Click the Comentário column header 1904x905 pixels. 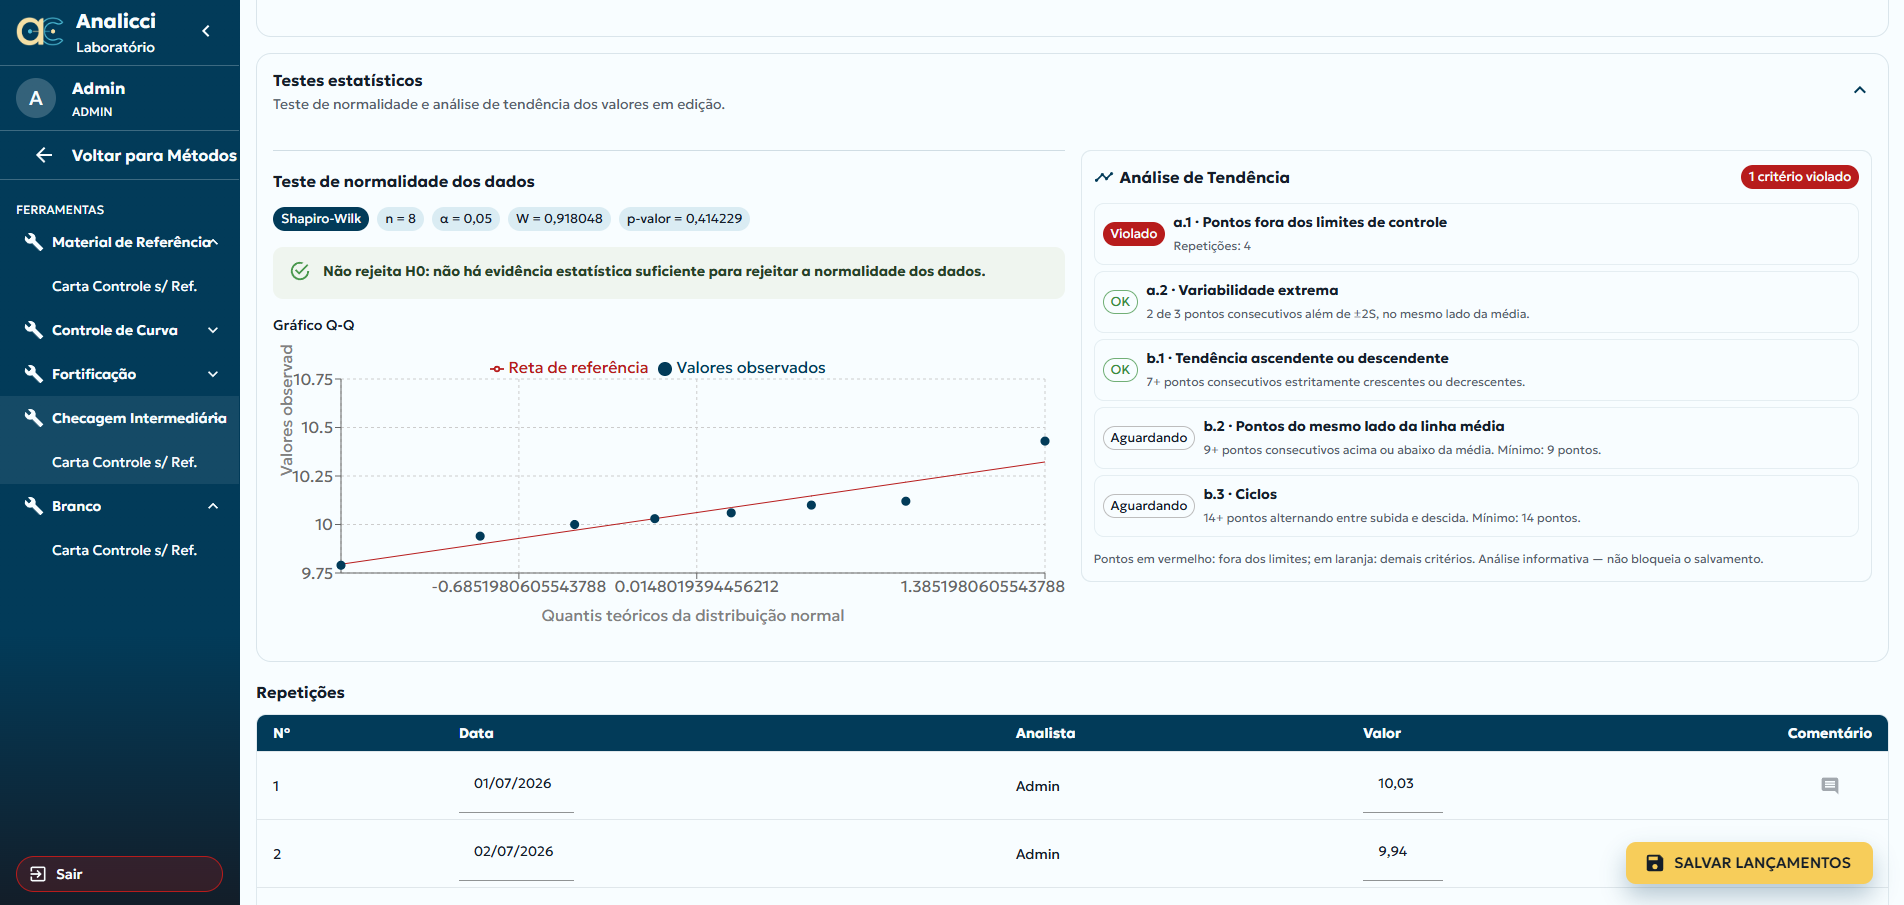coord(1829,733)
